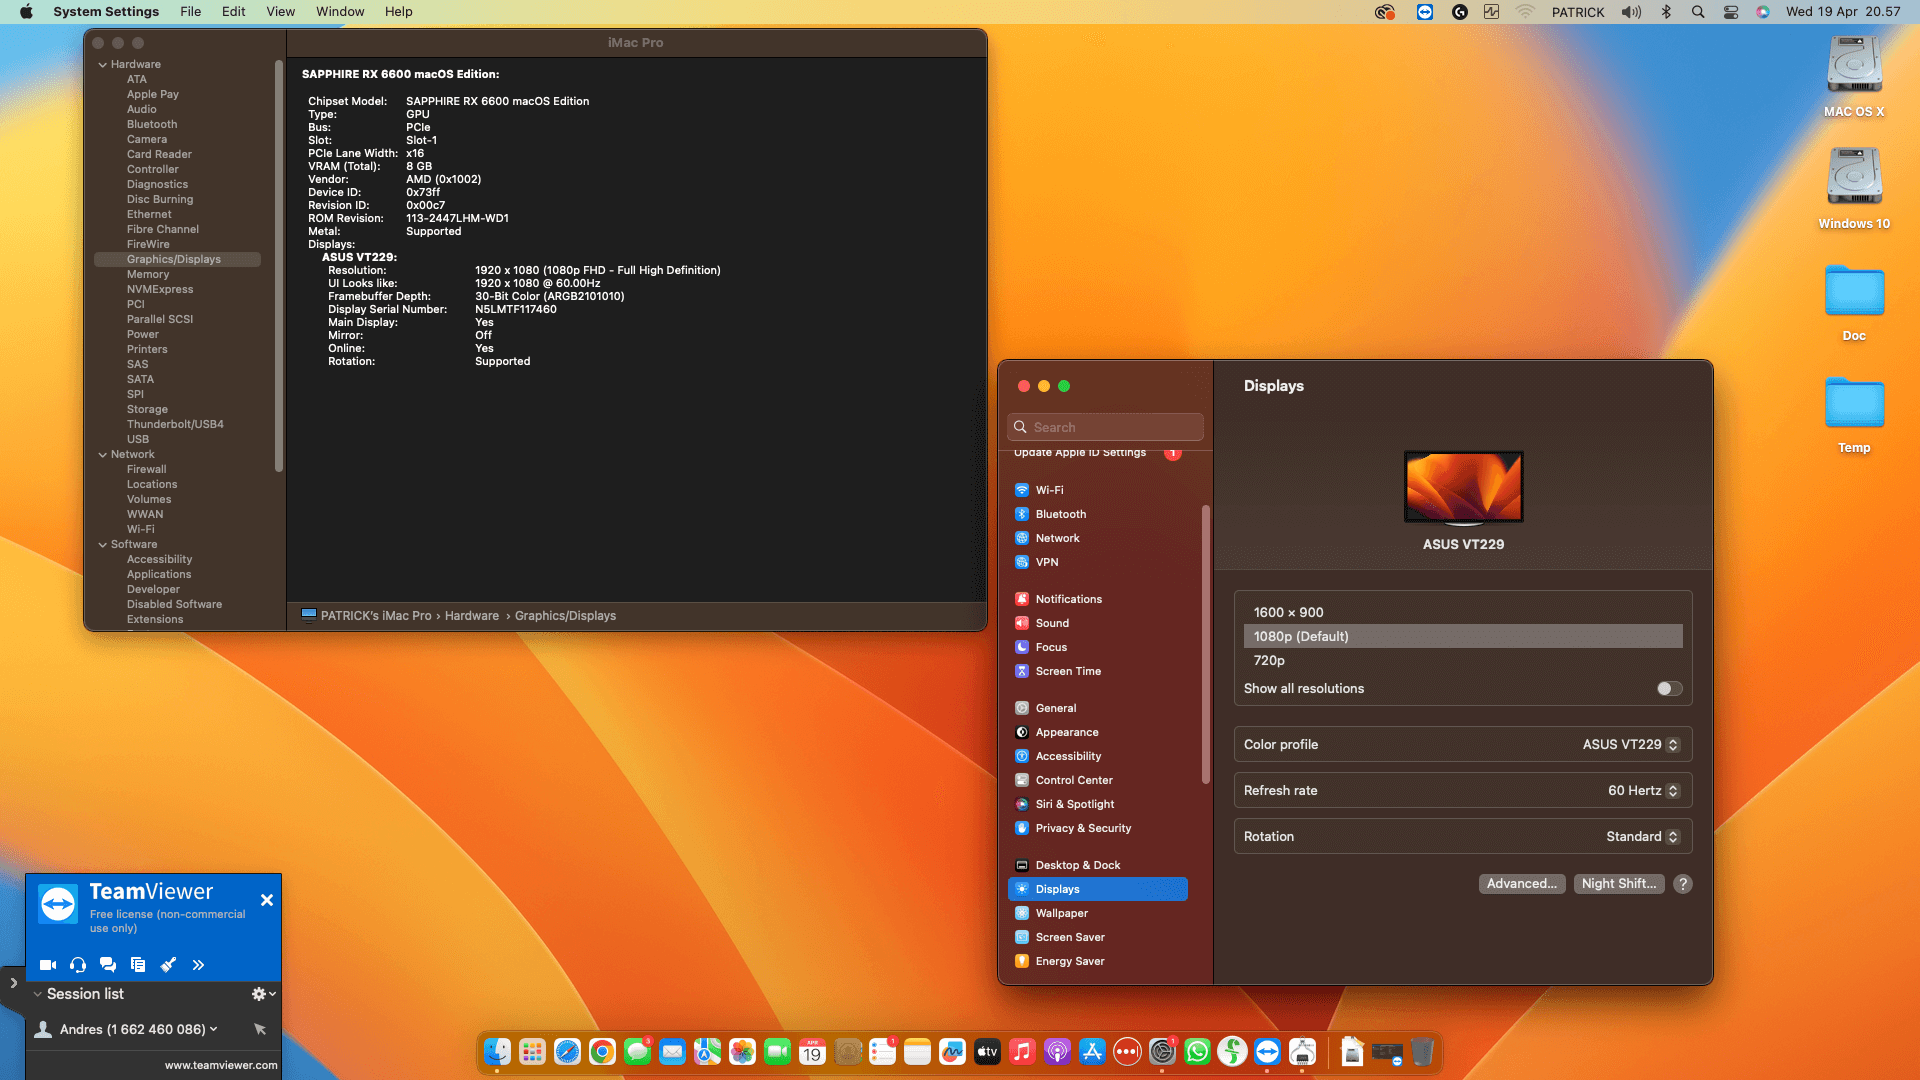Click the TeamViewer remote control cursor icon
This screenshot has height=1080, width=1920.
(x=260, y=1029)
